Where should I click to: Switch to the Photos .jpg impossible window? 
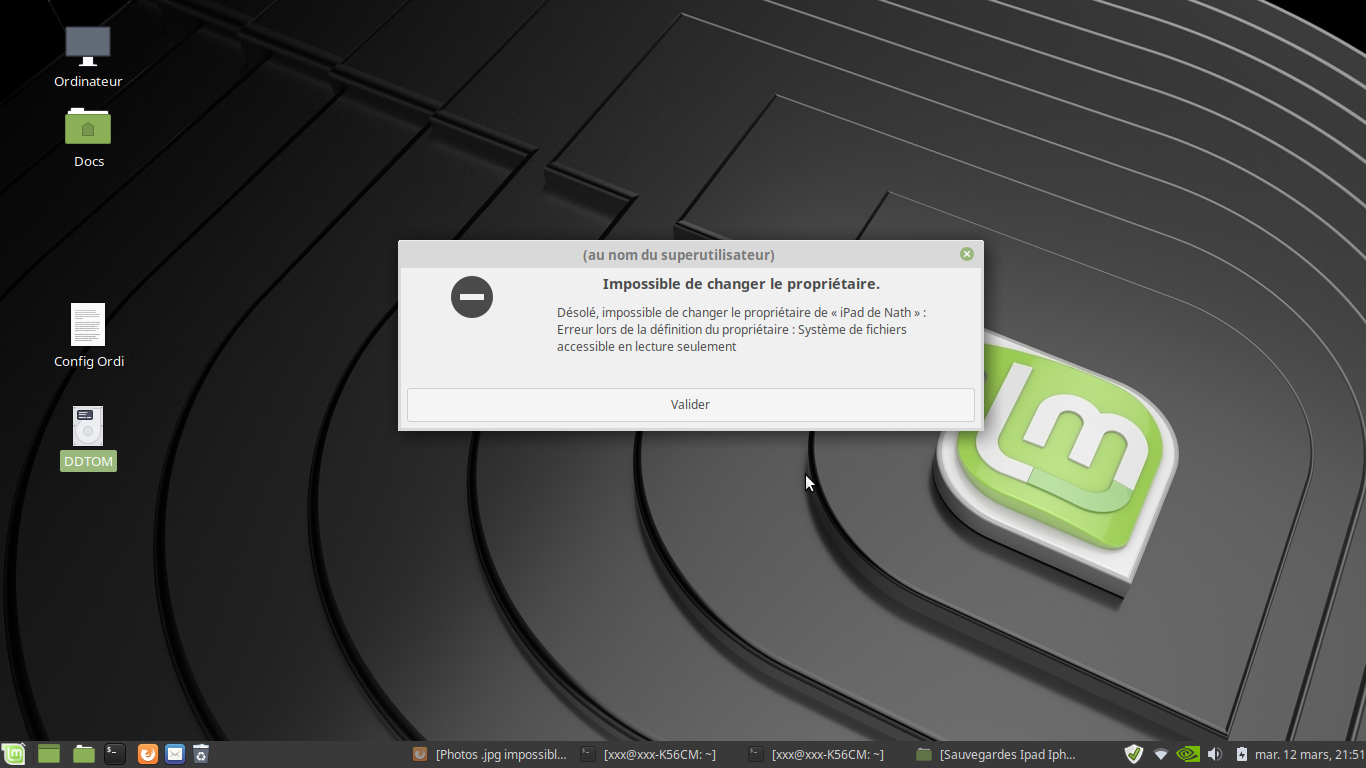pyautogui.click(x=491, y=754)
